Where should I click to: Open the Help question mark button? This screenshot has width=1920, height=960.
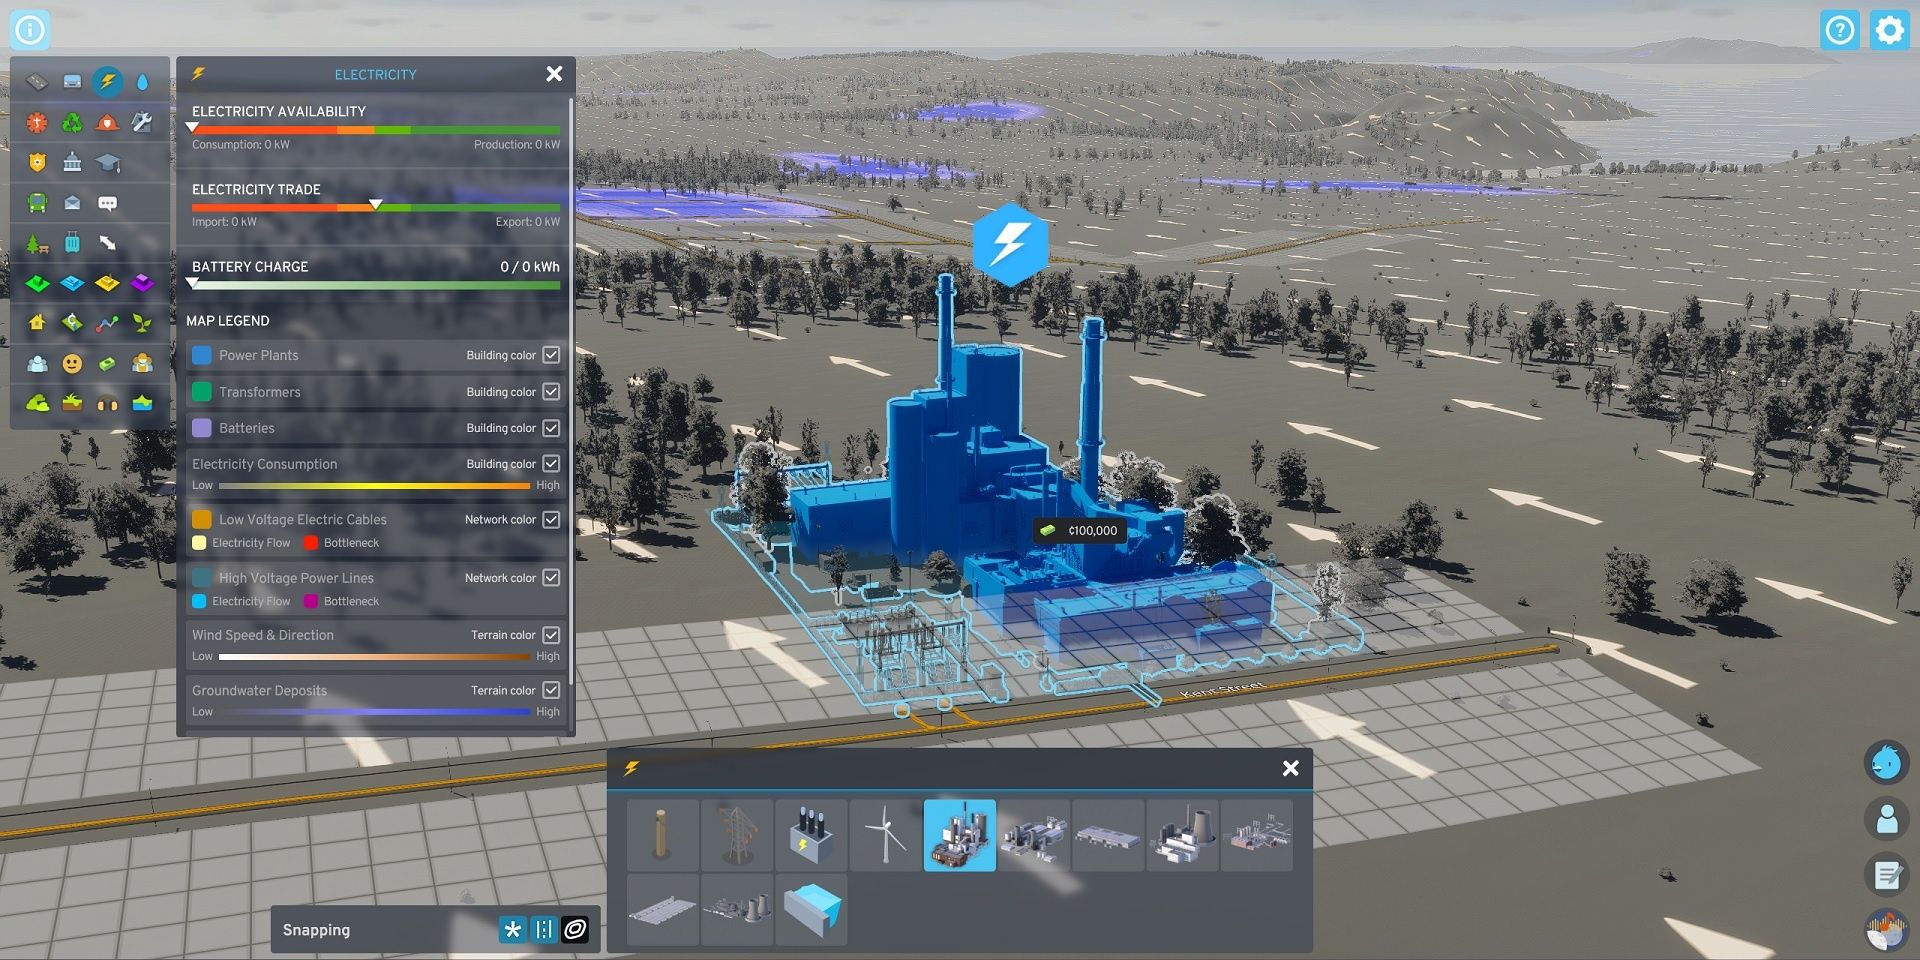click(x=1840, y=30)
